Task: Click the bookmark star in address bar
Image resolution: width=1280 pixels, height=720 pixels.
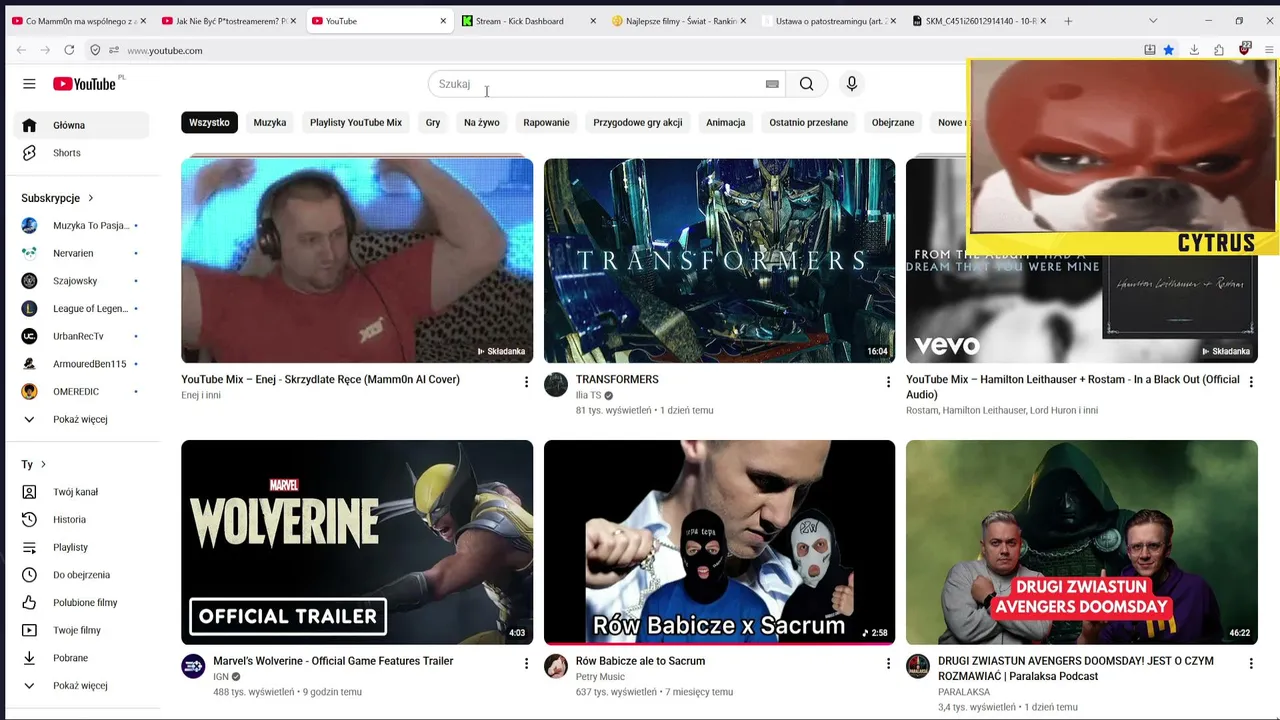Action: [1168, 50]
